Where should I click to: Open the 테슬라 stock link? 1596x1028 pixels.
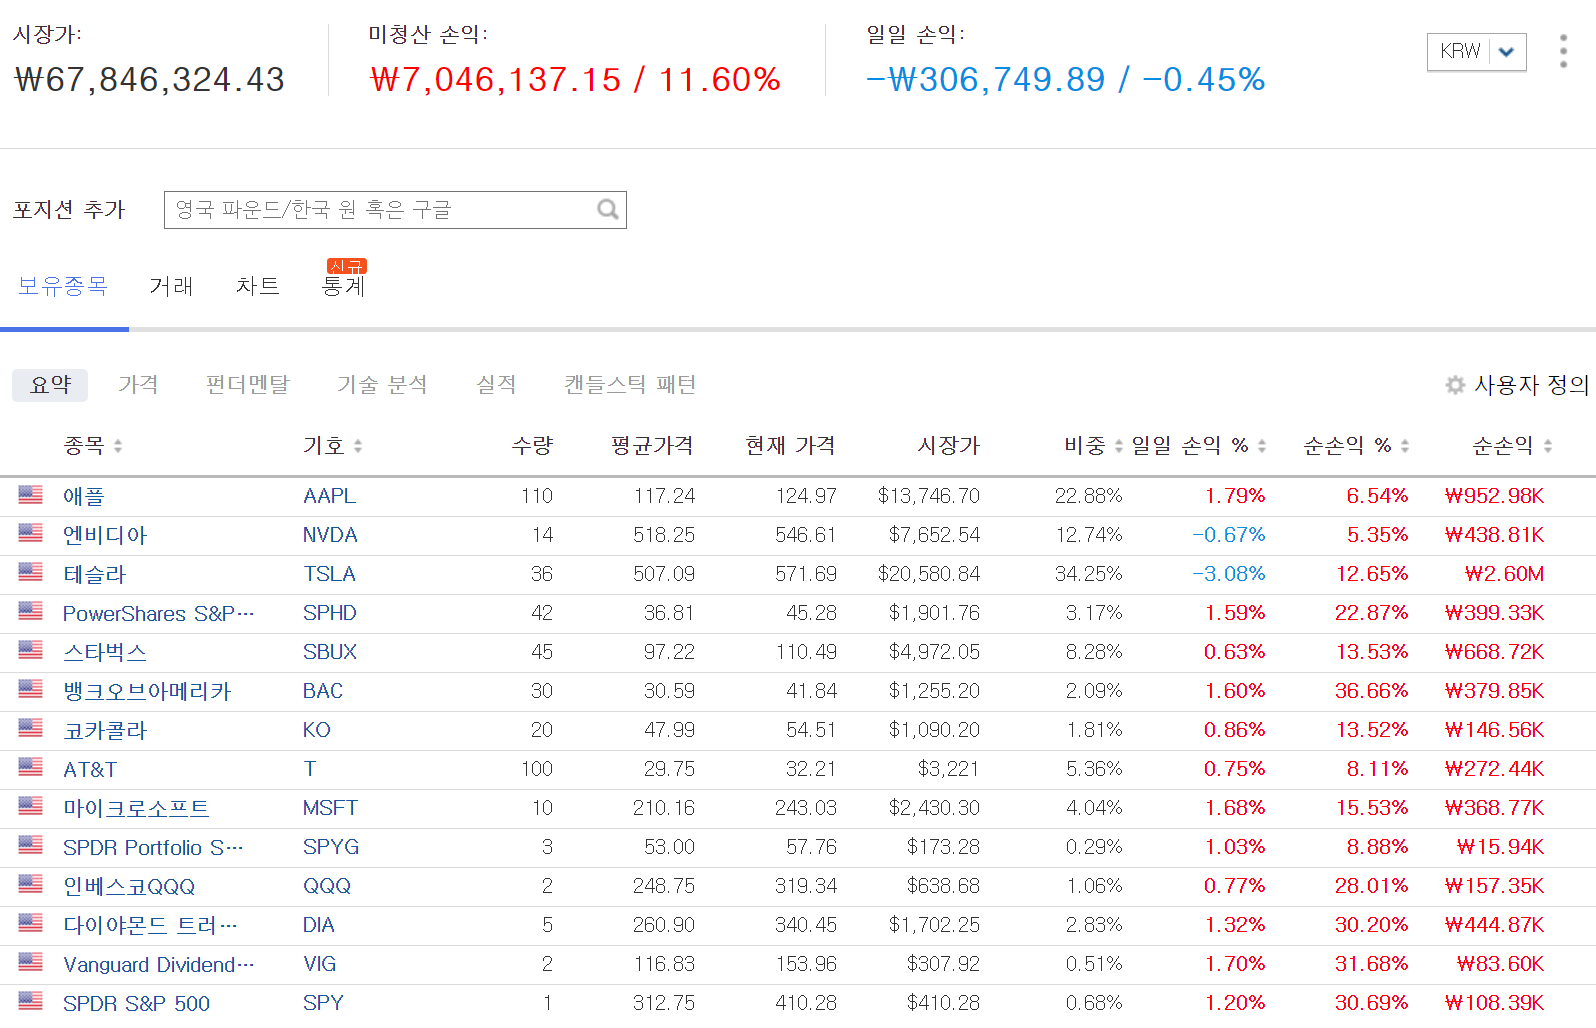click(x=95, y=574)
